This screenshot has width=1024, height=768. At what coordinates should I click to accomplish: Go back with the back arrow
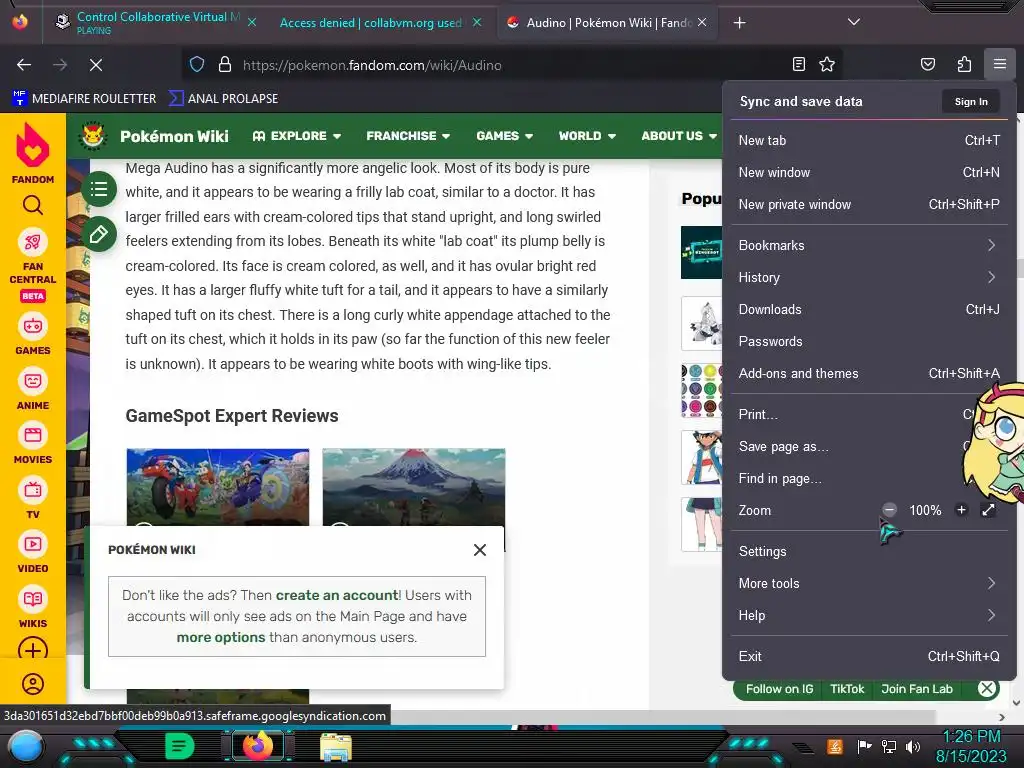click(24, 65)
